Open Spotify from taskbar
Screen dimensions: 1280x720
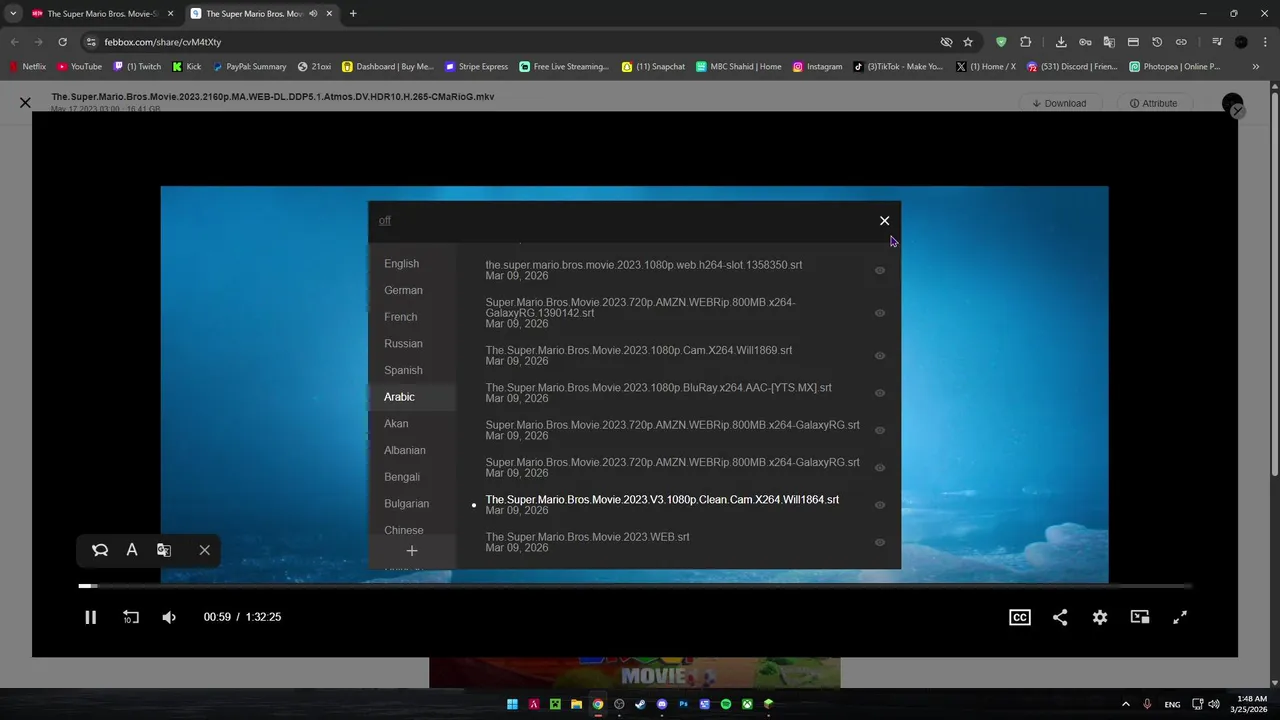(726, 704)
